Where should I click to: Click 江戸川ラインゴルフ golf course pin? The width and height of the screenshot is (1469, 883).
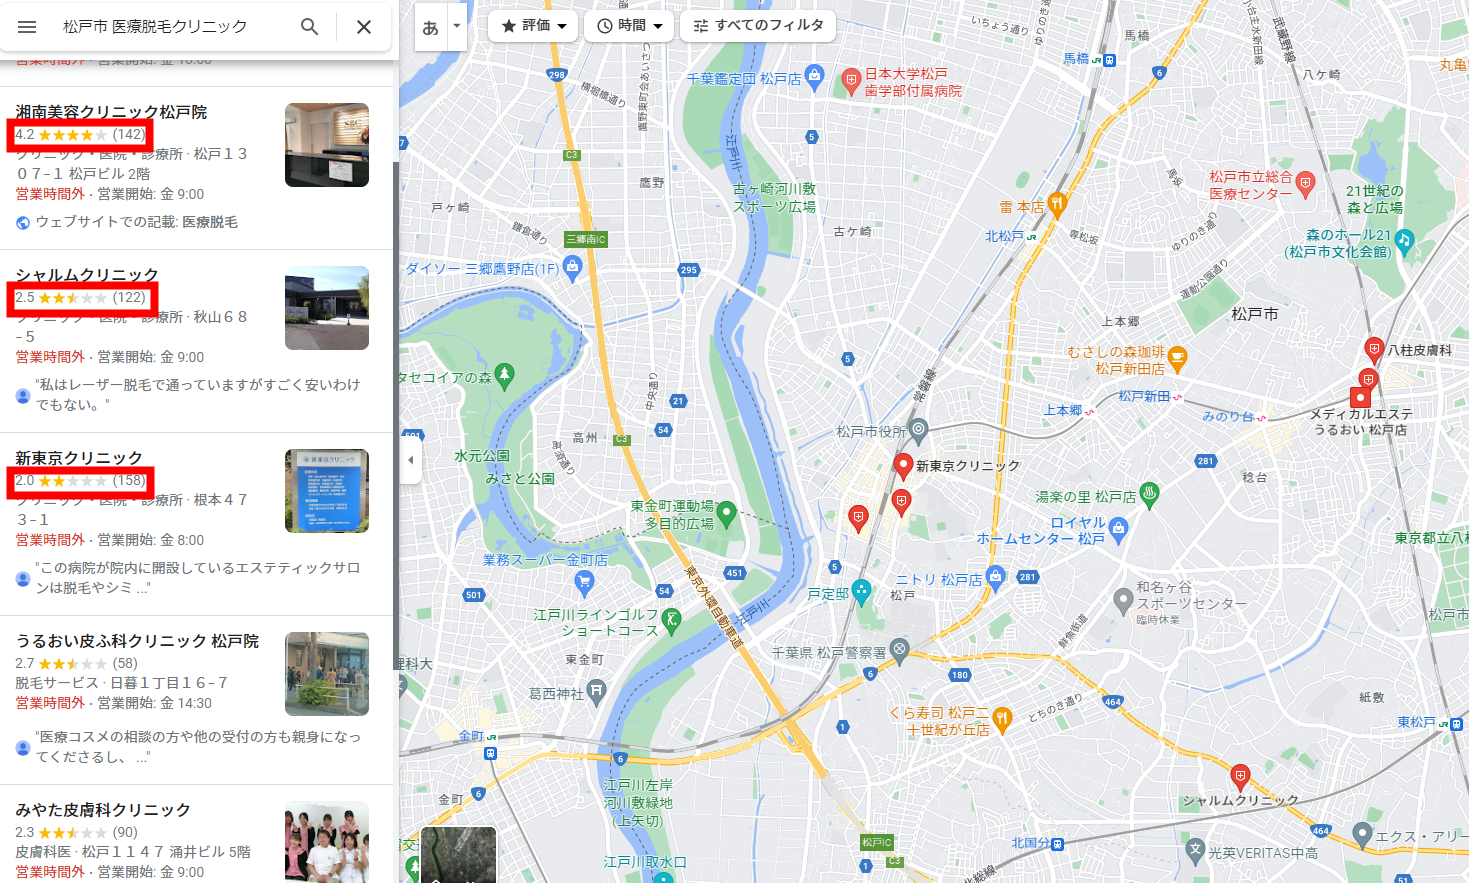pos(671,620)
